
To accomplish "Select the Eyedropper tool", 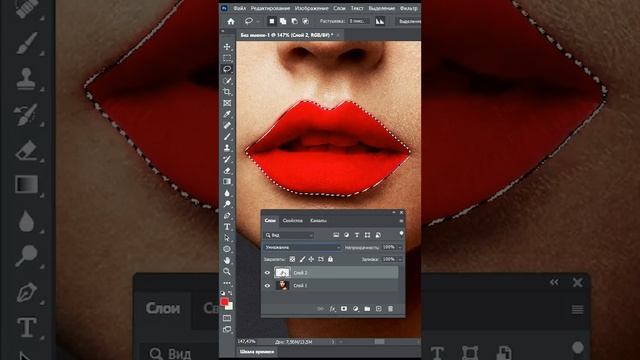I will point(227,114).
